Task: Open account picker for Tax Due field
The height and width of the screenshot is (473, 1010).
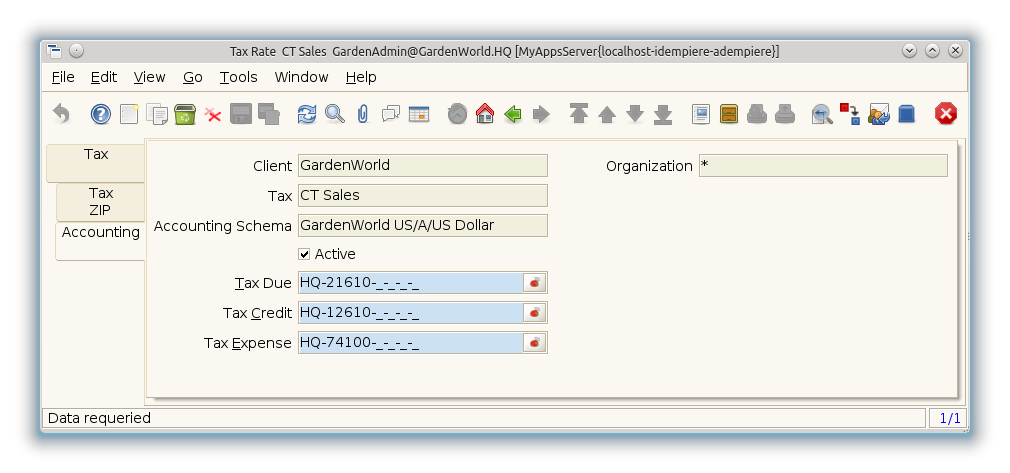Action: pos(535,283)
